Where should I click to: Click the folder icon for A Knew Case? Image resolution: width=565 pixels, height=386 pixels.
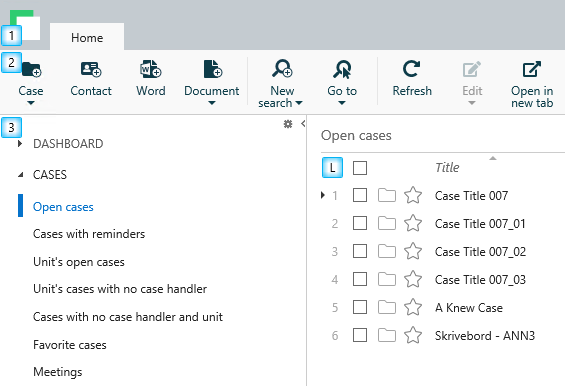(x=387, y=307)
